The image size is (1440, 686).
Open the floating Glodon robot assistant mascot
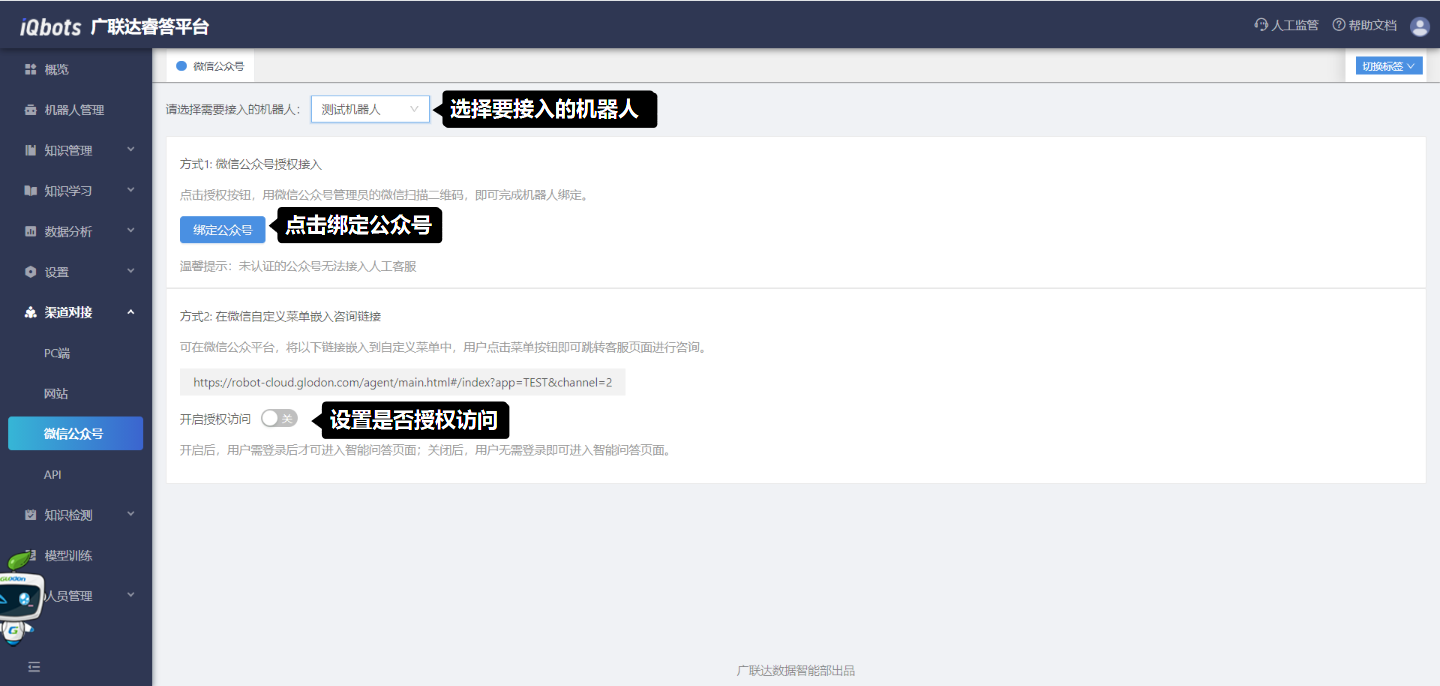click(20, 600)
